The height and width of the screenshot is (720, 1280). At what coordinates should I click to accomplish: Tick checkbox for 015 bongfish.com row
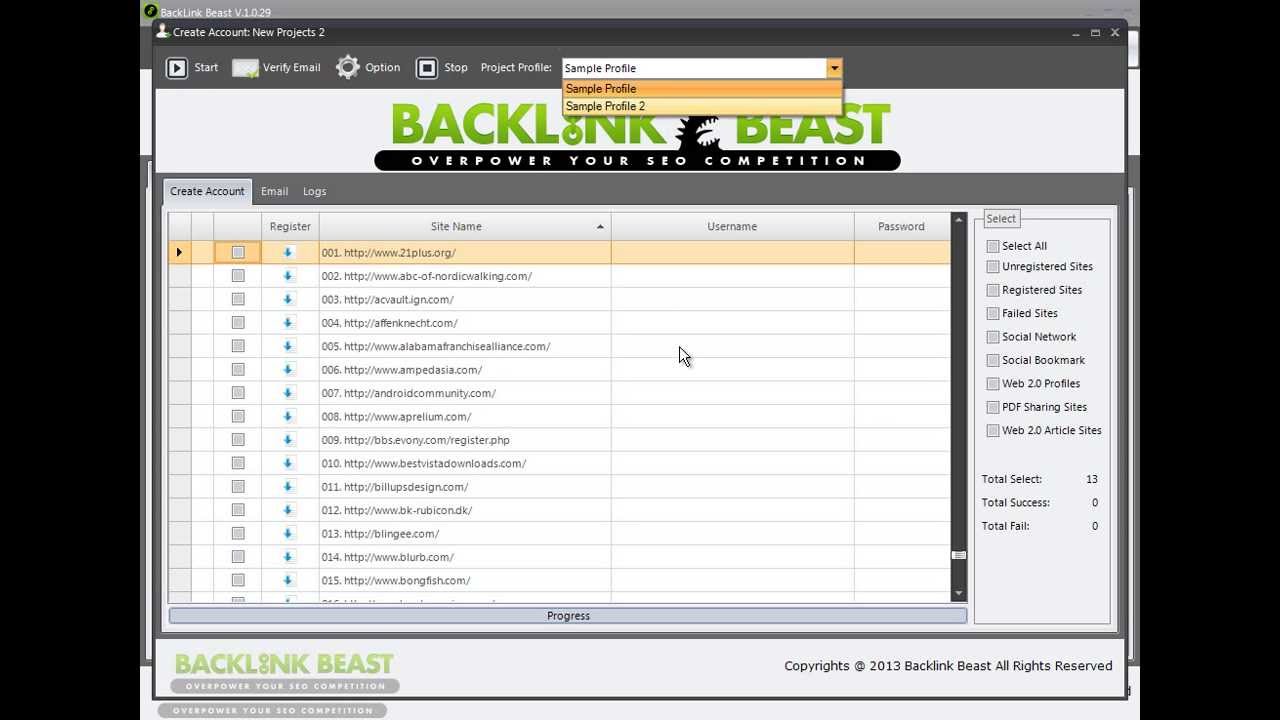pos(238,580)
